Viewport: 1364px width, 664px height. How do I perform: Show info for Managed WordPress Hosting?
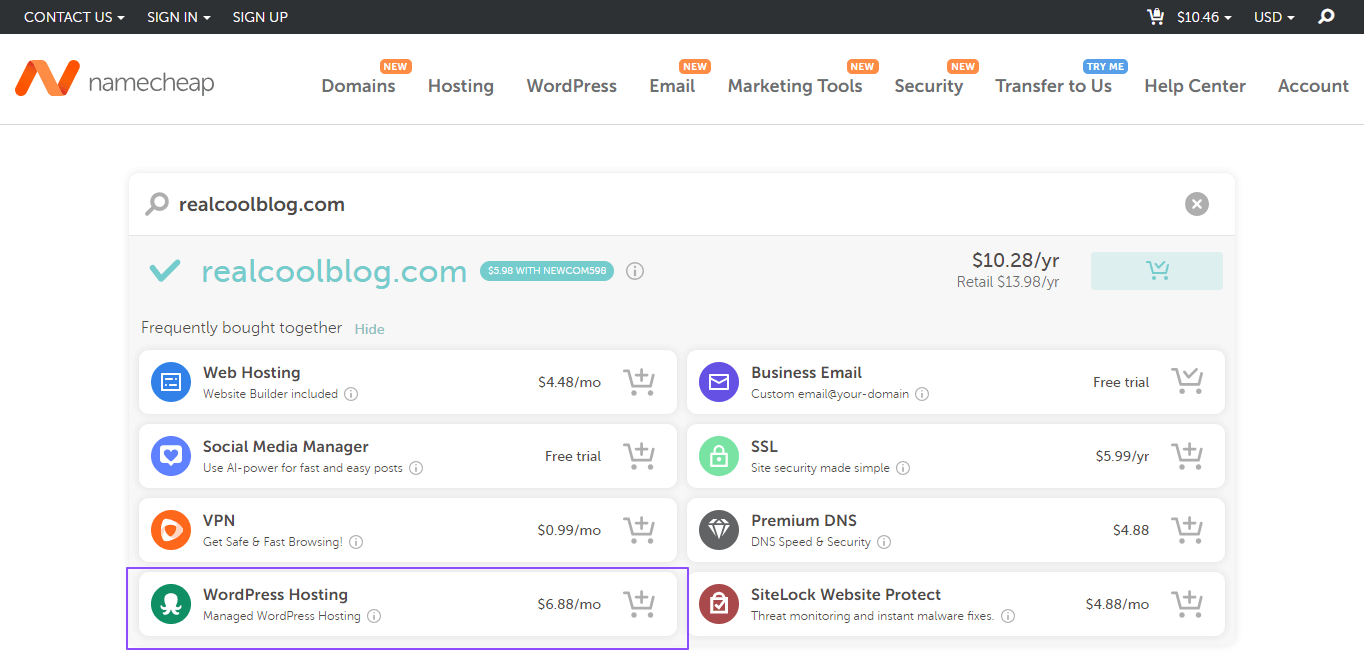[374, 616]
